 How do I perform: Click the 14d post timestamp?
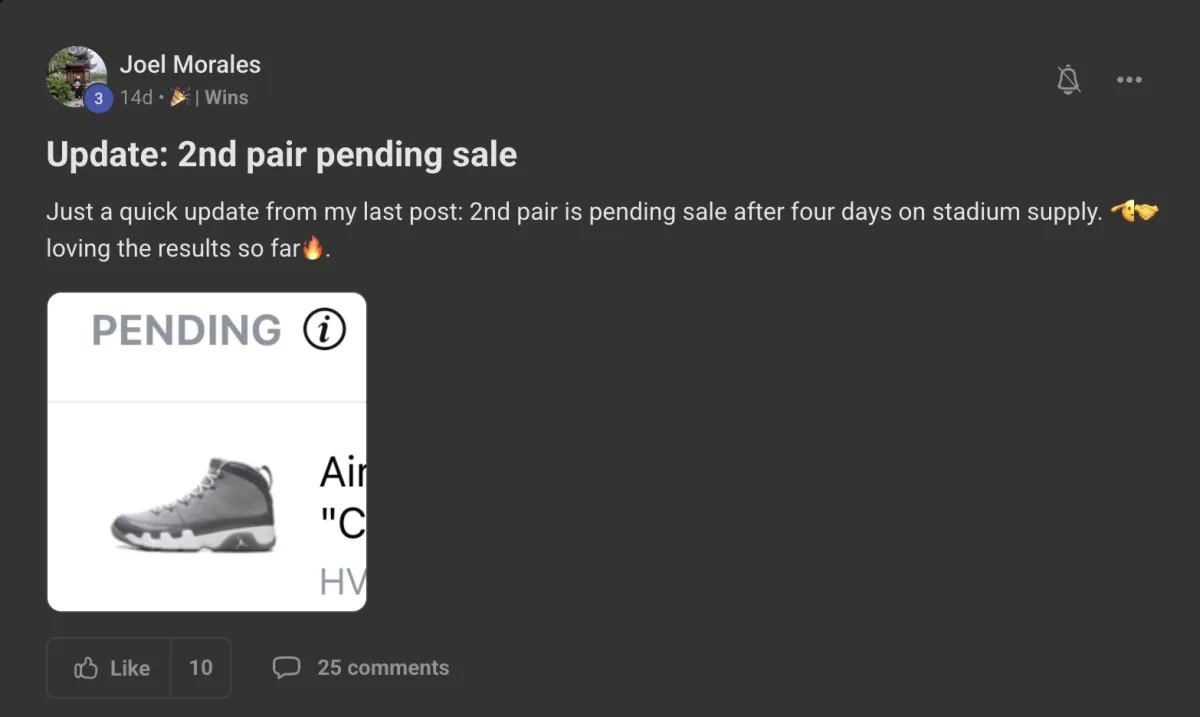pyautogui.click(x=136, y=97)
